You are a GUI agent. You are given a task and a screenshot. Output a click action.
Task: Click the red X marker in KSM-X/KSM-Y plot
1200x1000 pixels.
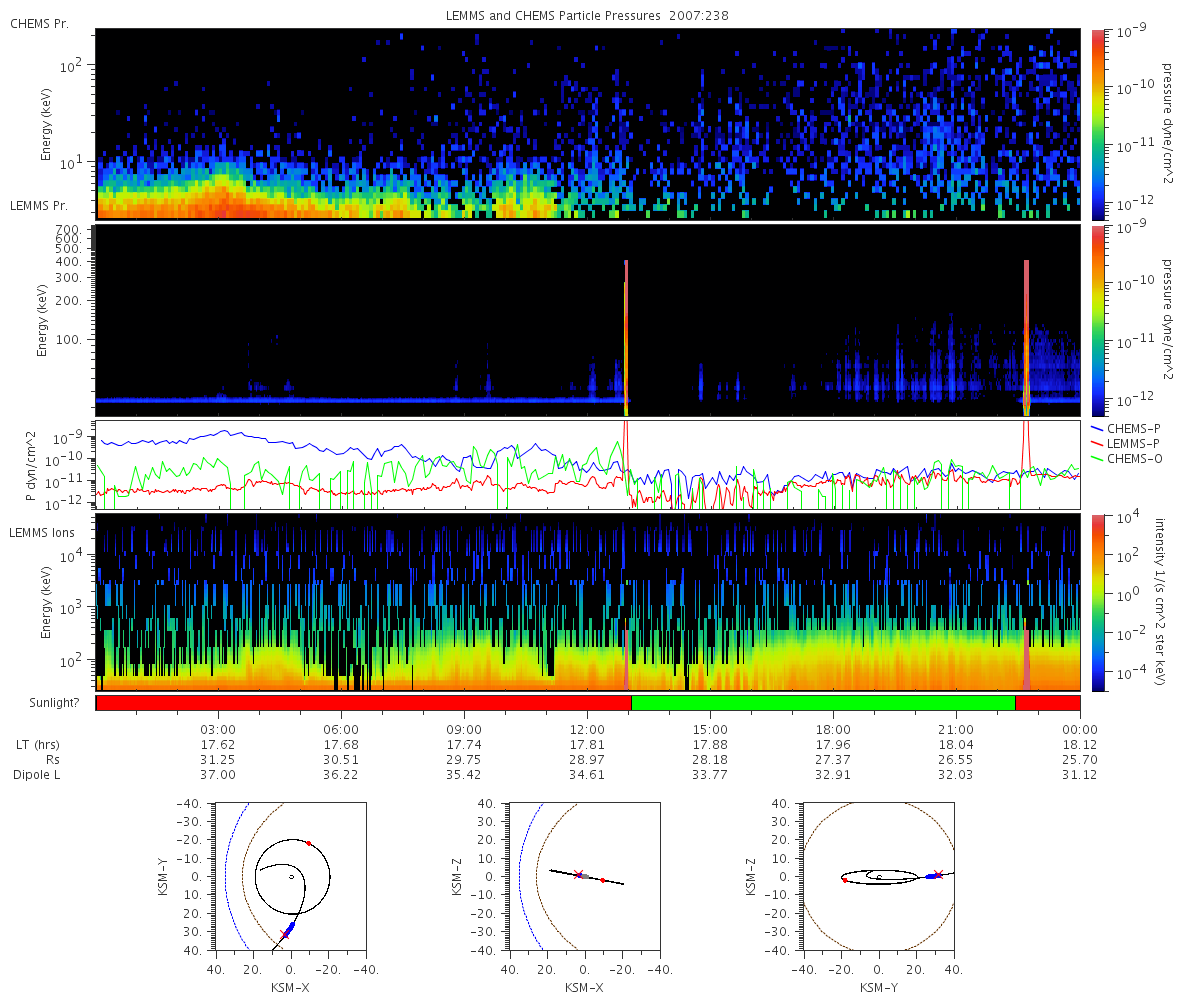(284, 935)
